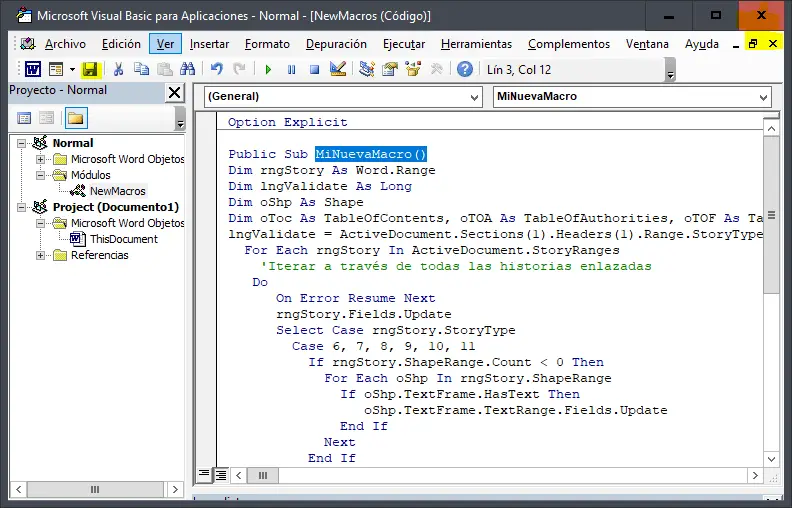
Task: Click the Redo toolbar icon
Action: (x=239, y=69)
